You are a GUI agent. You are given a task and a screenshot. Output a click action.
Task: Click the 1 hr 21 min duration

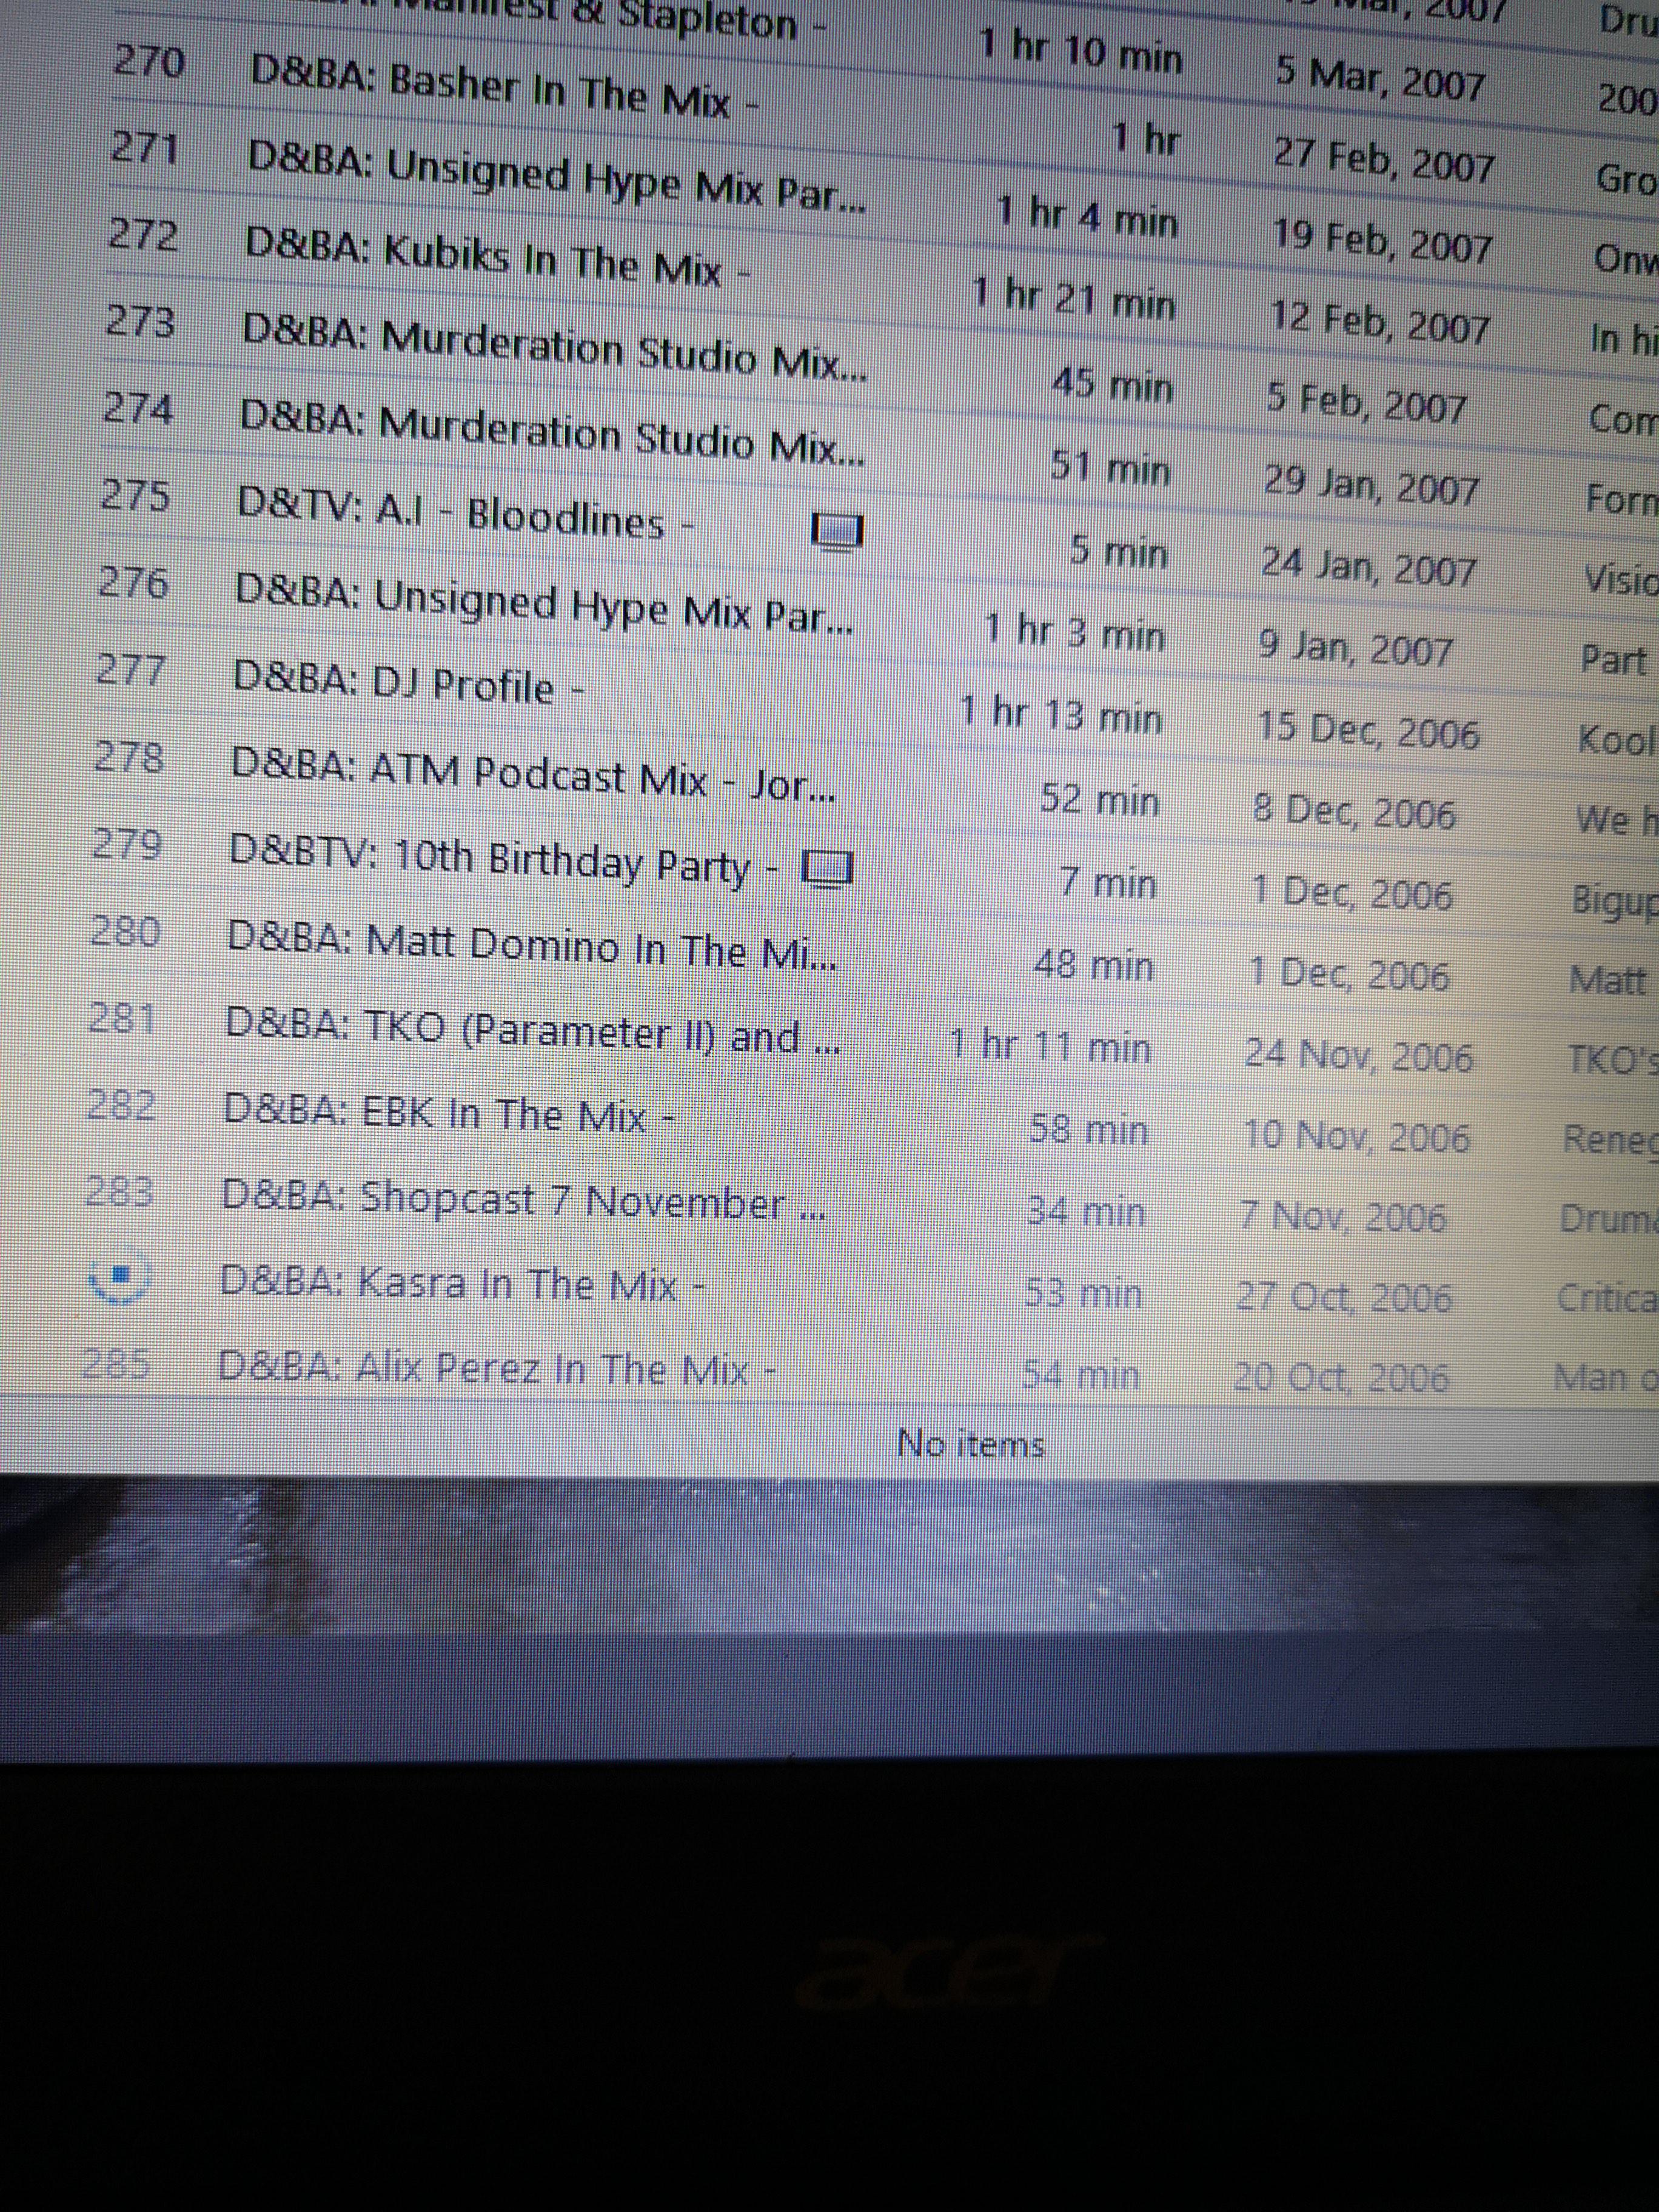click(1074, 298)
